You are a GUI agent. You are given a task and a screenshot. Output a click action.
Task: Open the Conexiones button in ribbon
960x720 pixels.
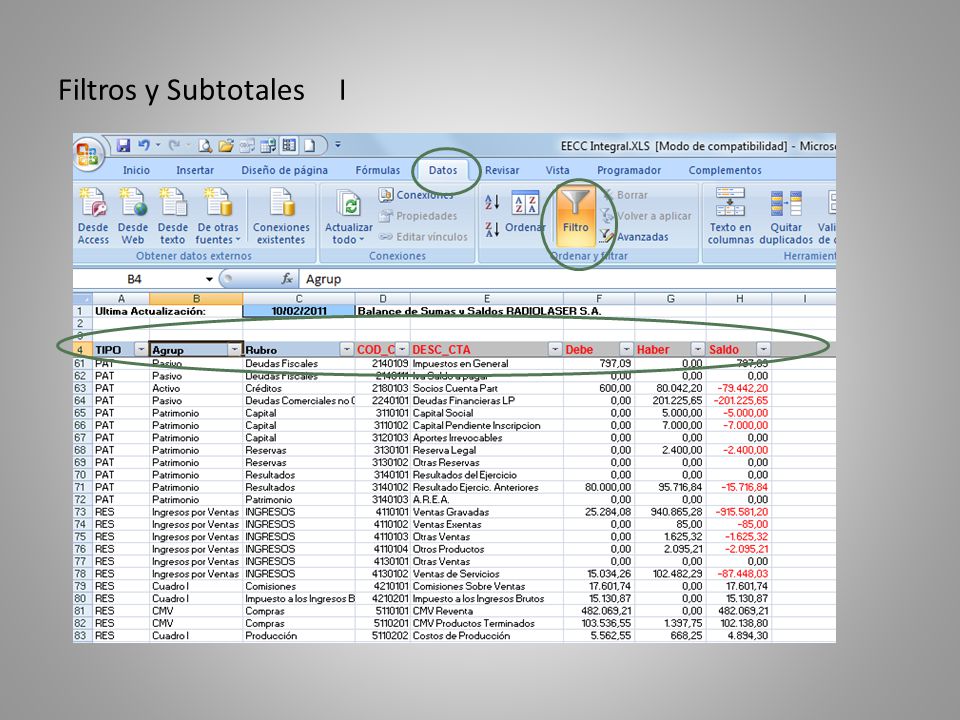[x=418, y=195]
